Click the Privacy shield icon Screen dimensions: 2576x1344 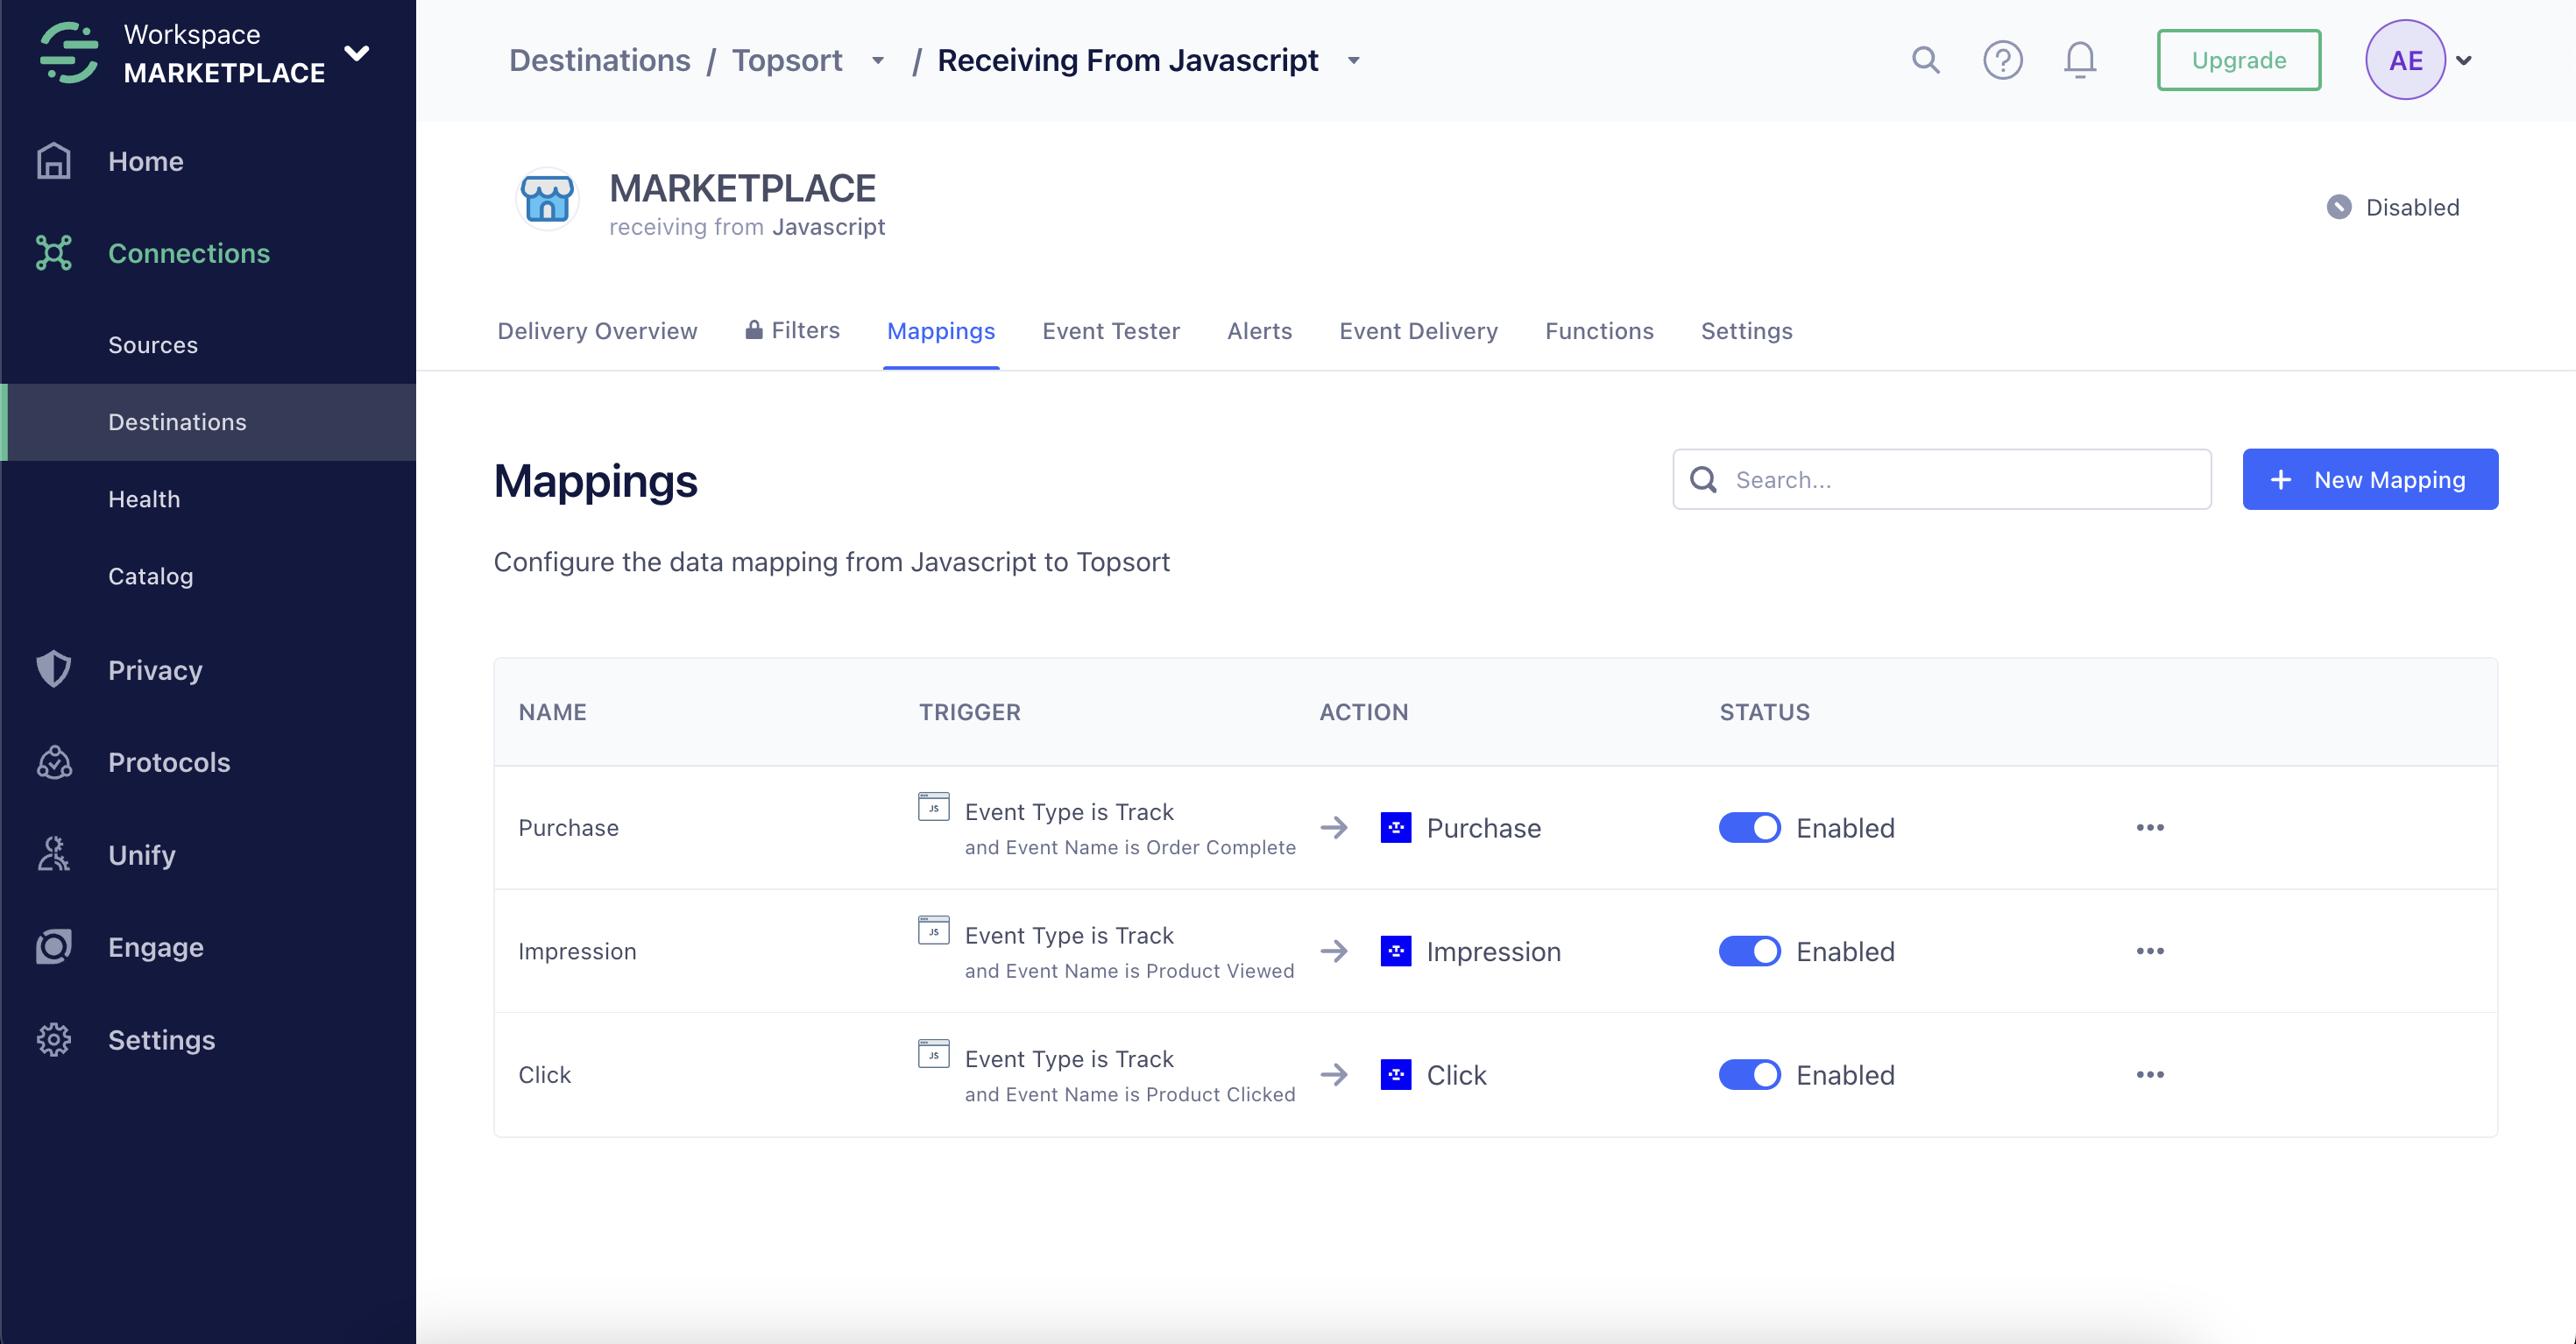[x=53, y=669]
